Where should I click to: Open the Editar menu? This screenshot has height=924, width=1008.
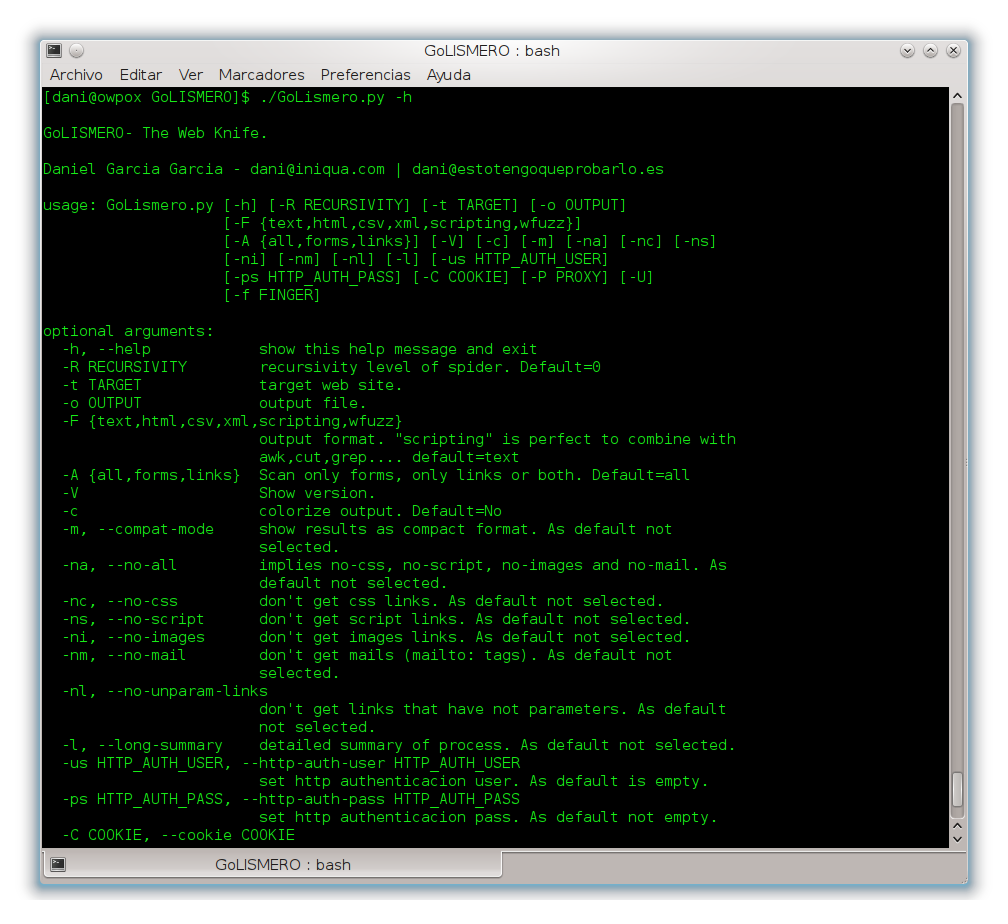point(140,75)
